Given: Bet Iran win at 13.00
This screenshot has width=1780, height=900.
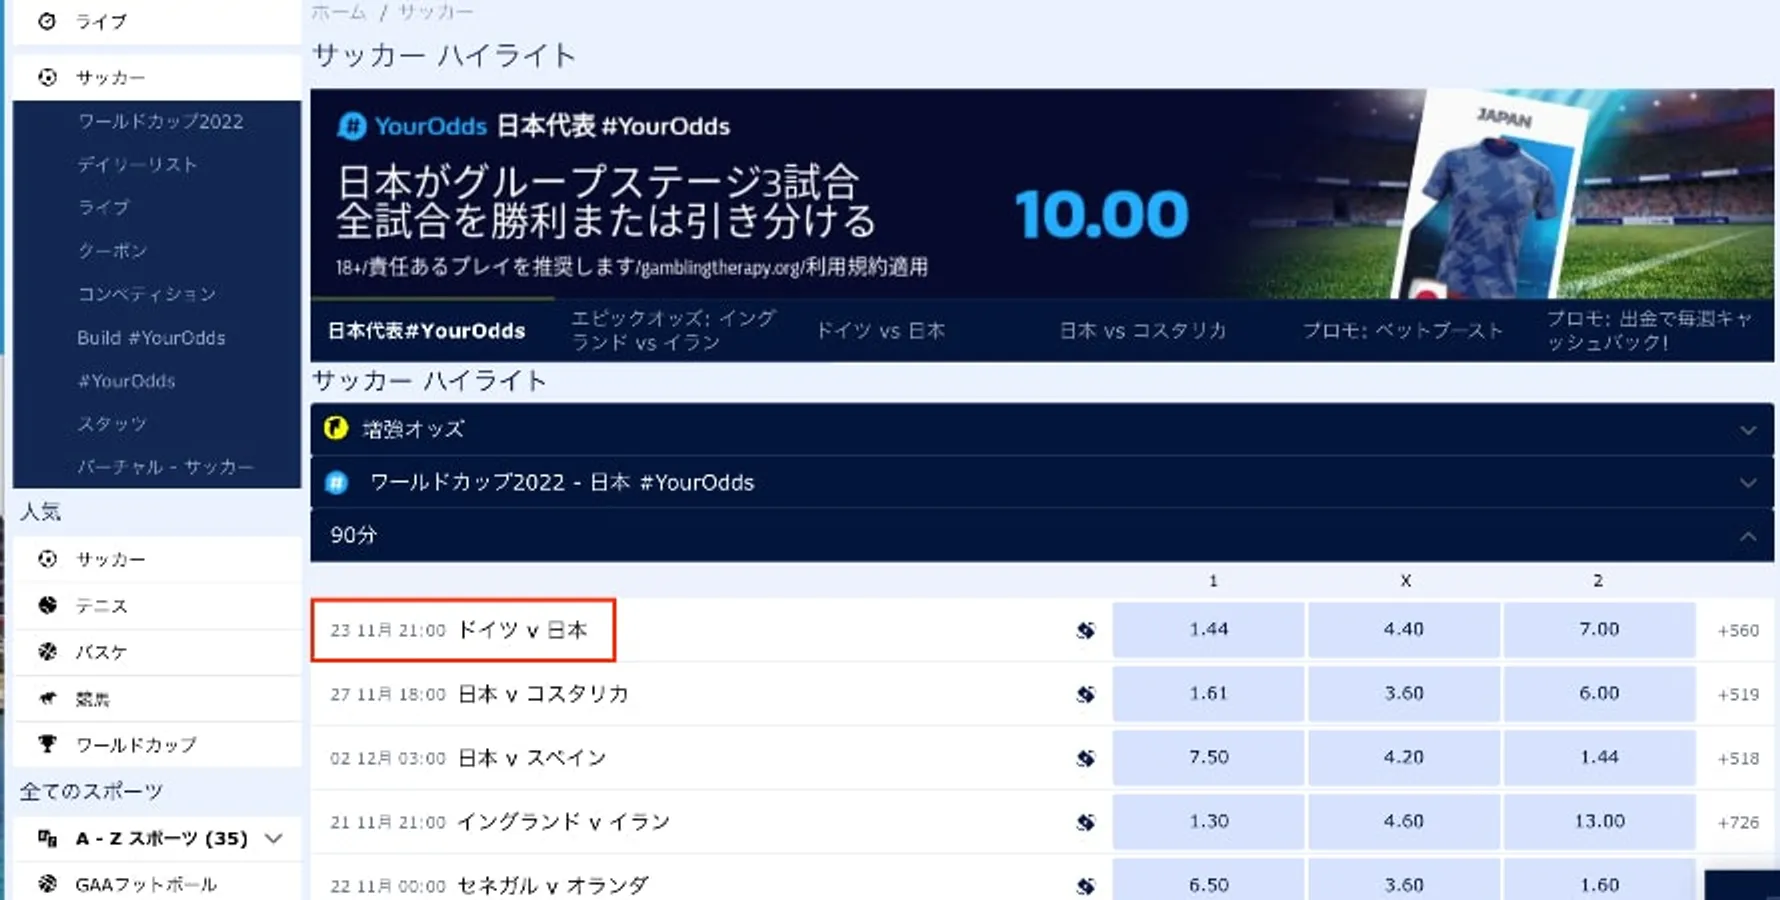Looking at the screenshot, I should (x=1599, y=822).
